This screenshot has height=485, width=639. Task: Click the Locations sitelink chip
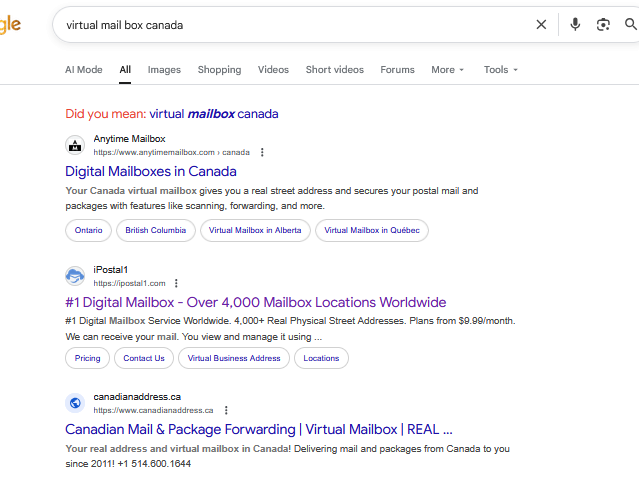[x=321, y=358]
